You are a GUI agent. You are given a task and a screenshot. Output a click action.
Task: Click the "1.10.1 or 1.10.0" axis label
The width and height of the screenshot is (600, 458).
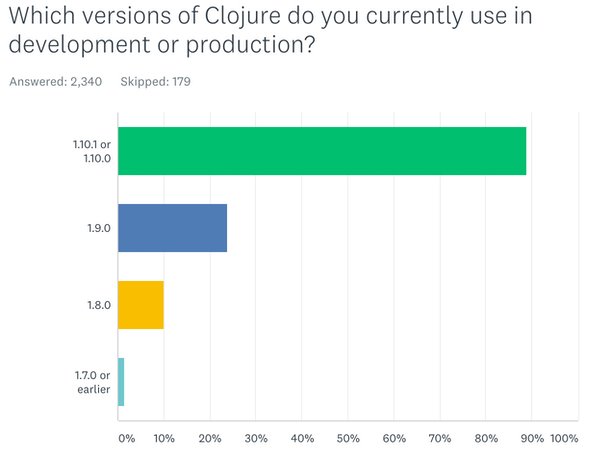(90, 152)
